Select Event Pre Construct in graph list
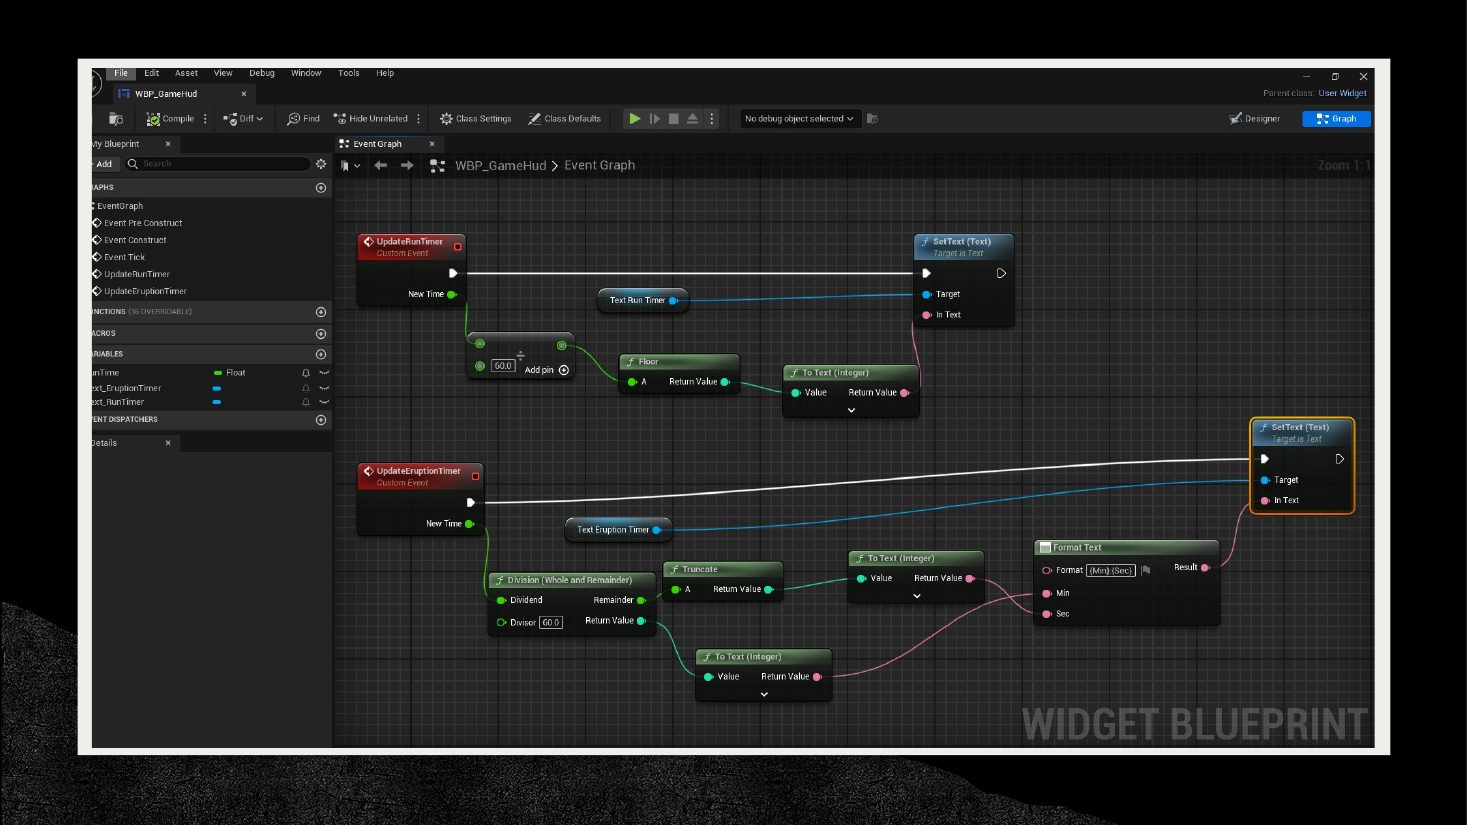Screen dimensions: 1467x825 click(142, 223)
